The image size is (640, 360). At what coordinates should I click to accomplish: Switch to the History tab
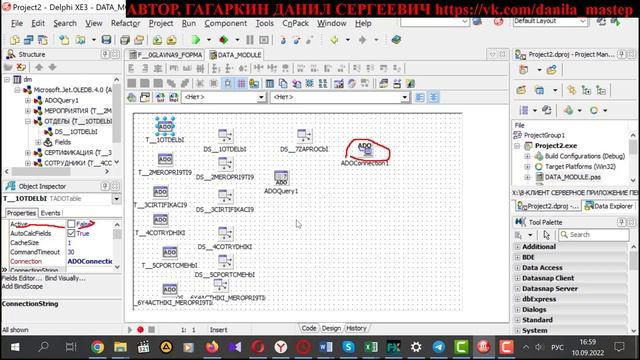tap(356, 328)
